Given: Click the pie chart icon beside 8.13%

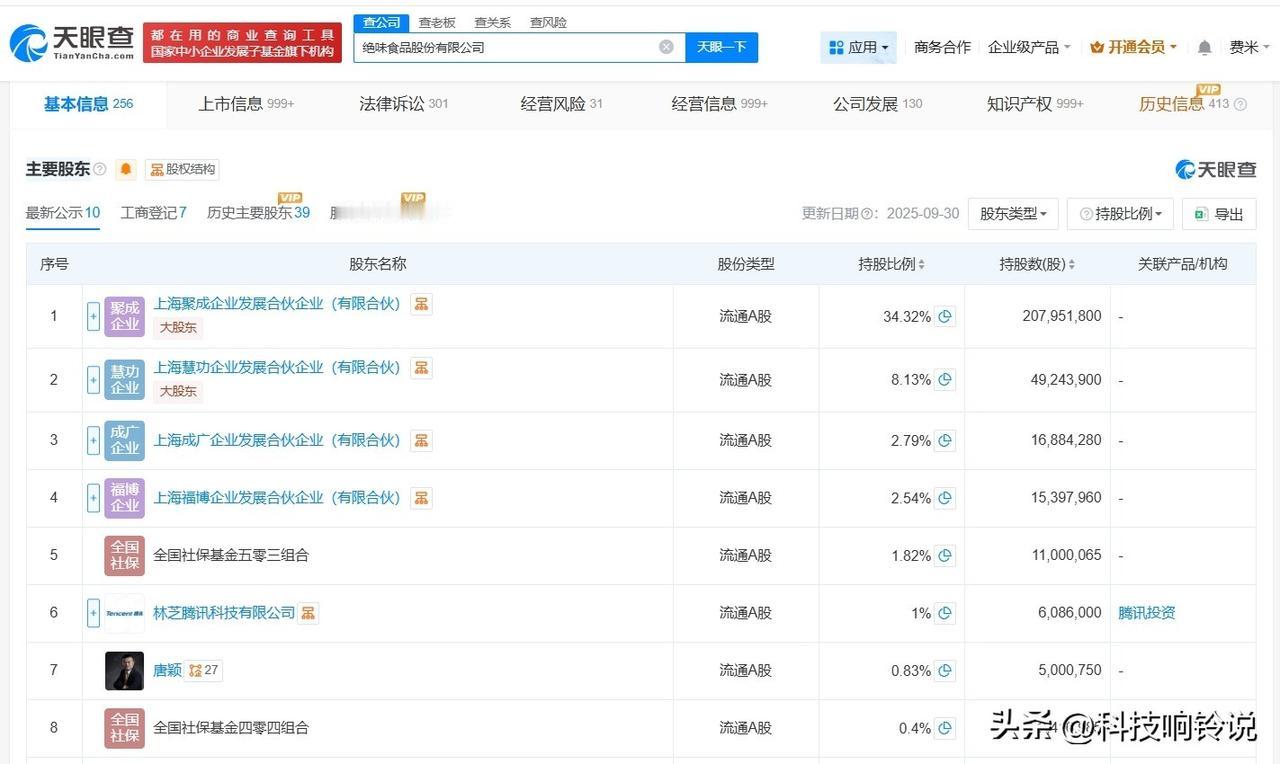Looking at the screenshot, I should click(x=945, y=380).
